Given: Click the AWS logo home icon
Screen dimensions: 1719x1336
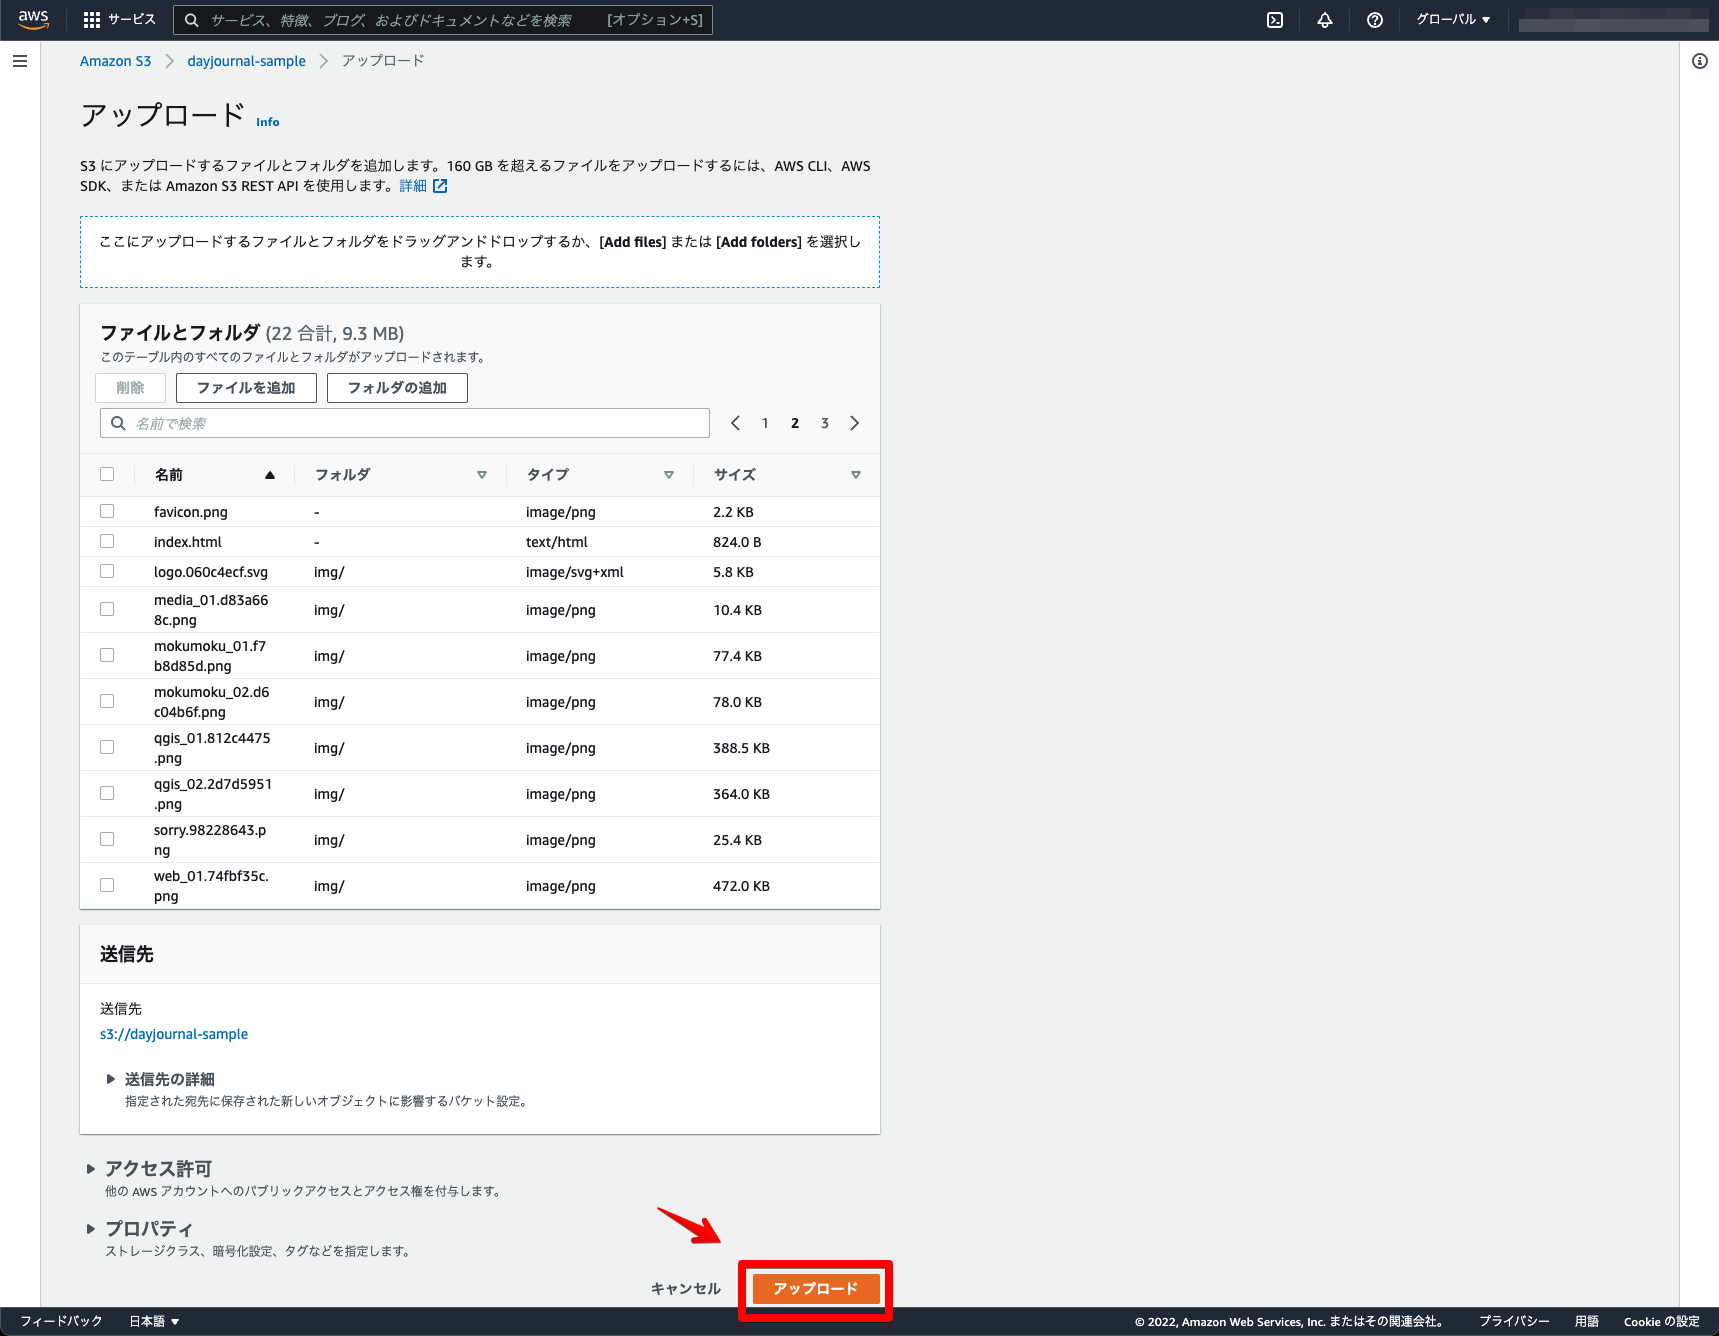Looking at the screenshot, I should click(x=33, y=20).
